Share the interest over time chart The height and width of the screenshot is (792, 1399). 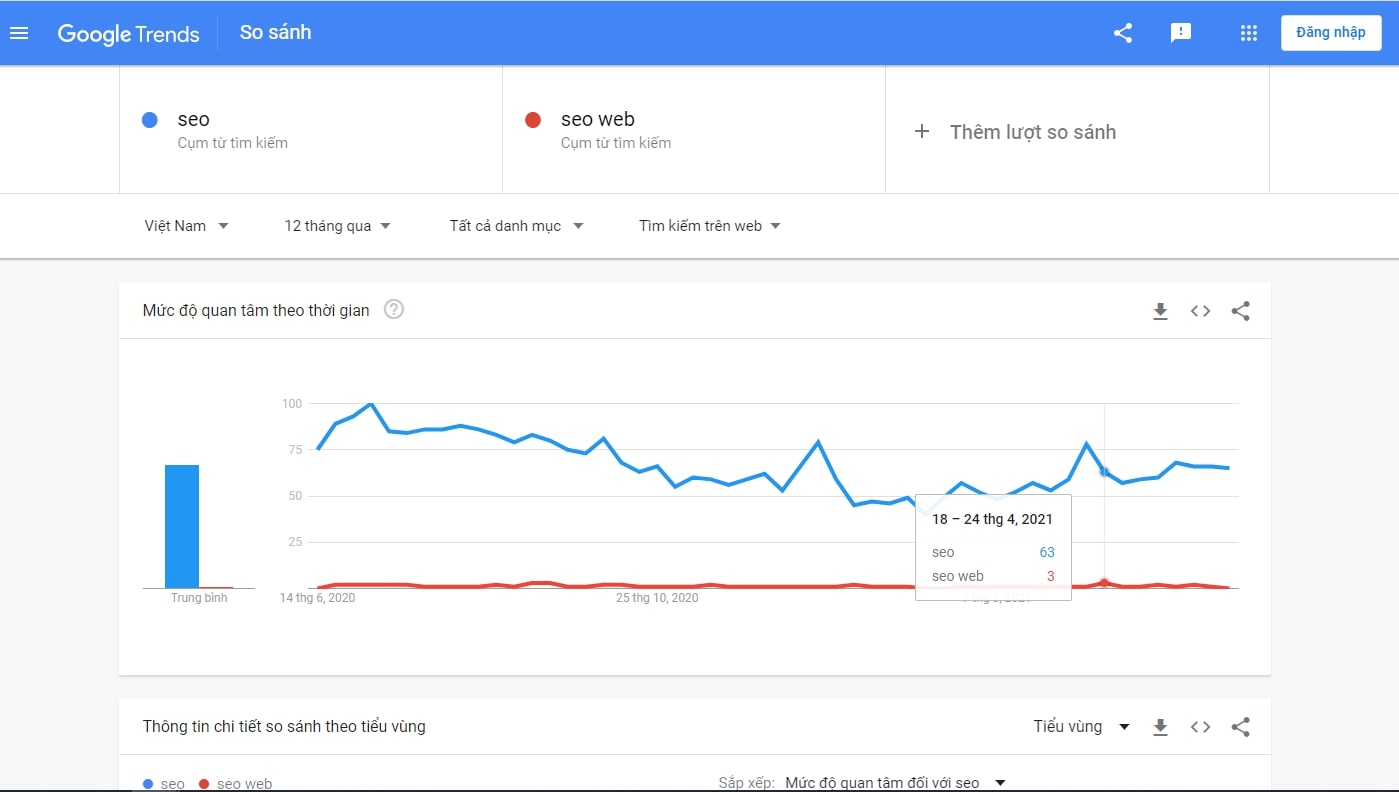1240,311
